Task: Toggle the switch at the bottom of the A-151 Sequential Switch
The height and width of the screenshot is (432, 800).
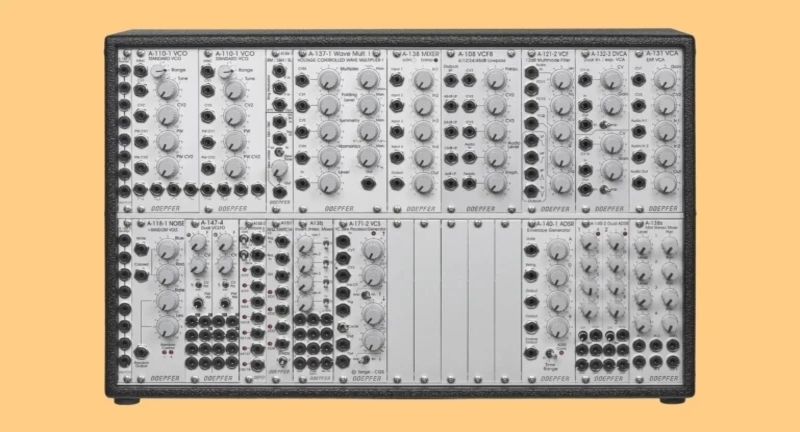Action: (281, 361)
